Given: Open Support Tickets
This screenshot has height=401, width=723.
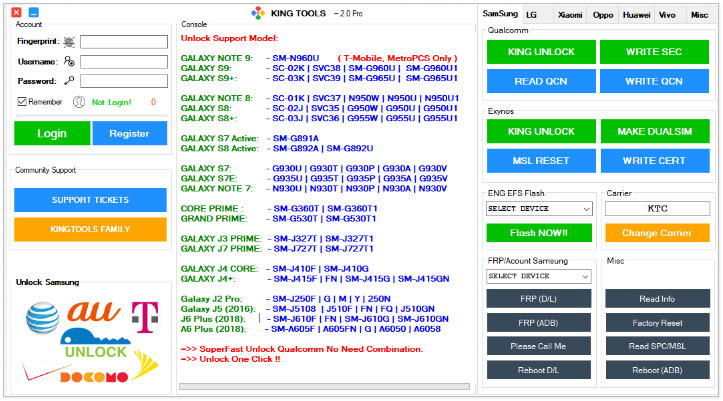Looking at the screenshot, I should 90,200.
